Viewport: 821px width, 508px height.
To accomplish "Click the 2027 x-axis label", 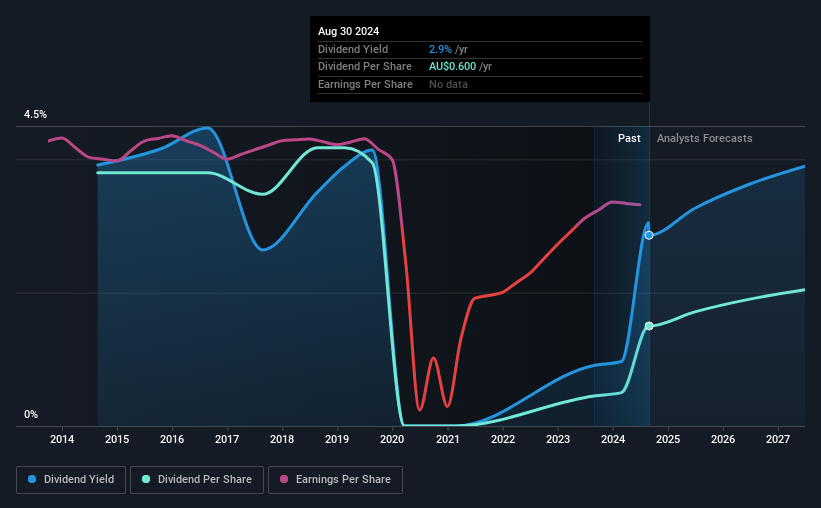I will (x=778, y=439).
